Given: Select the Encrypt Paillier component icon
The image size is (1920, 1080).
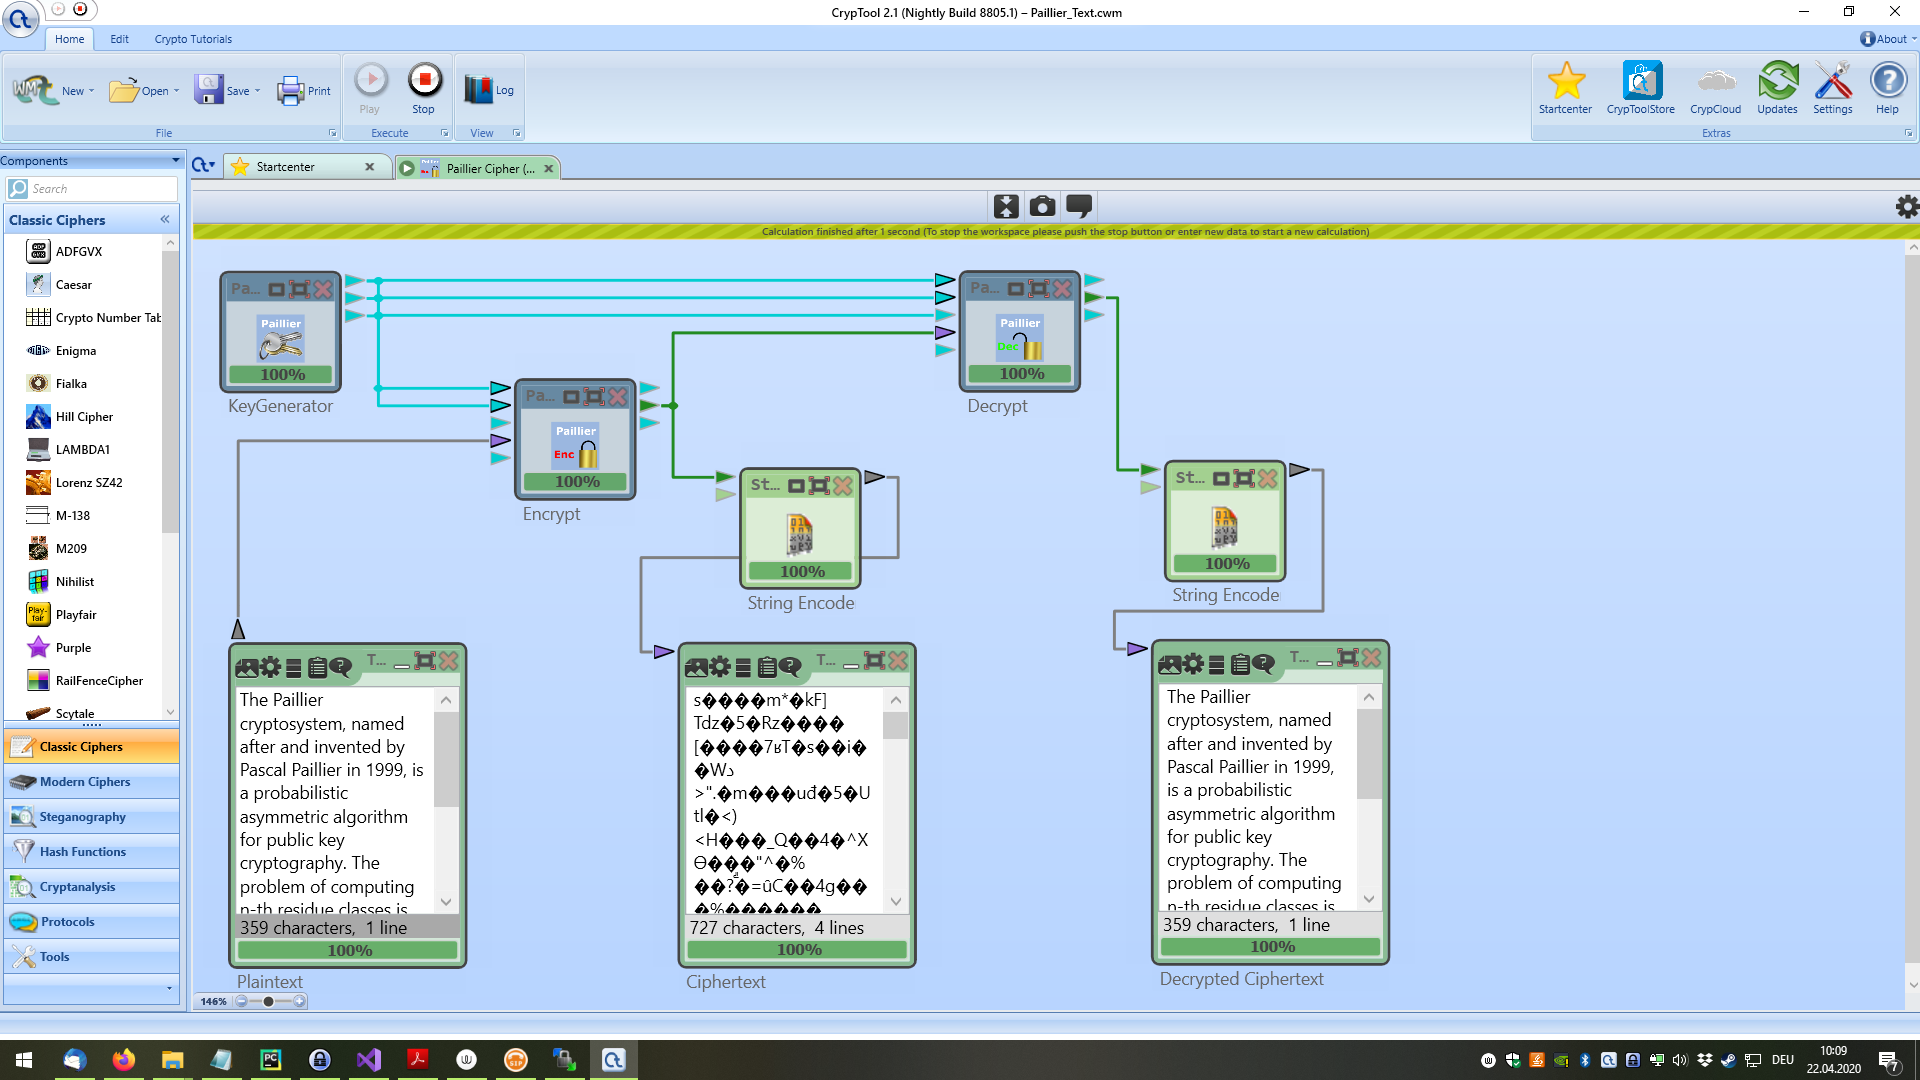Looking at the screenshot, I should pyautogui.click(x=576, y=445).
